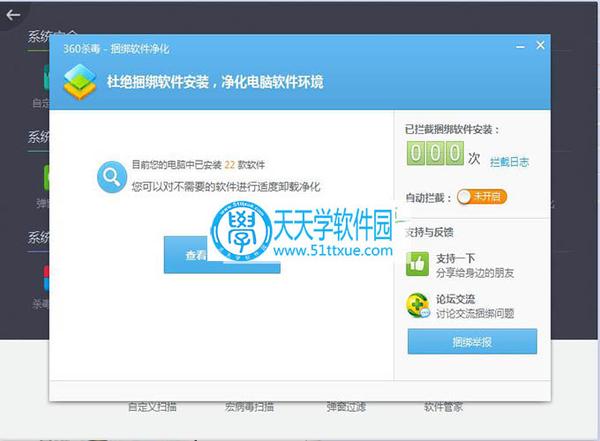Click 讨论交流捆绑问题 text
The image size is (600, 441).
[x=475, y=314]
